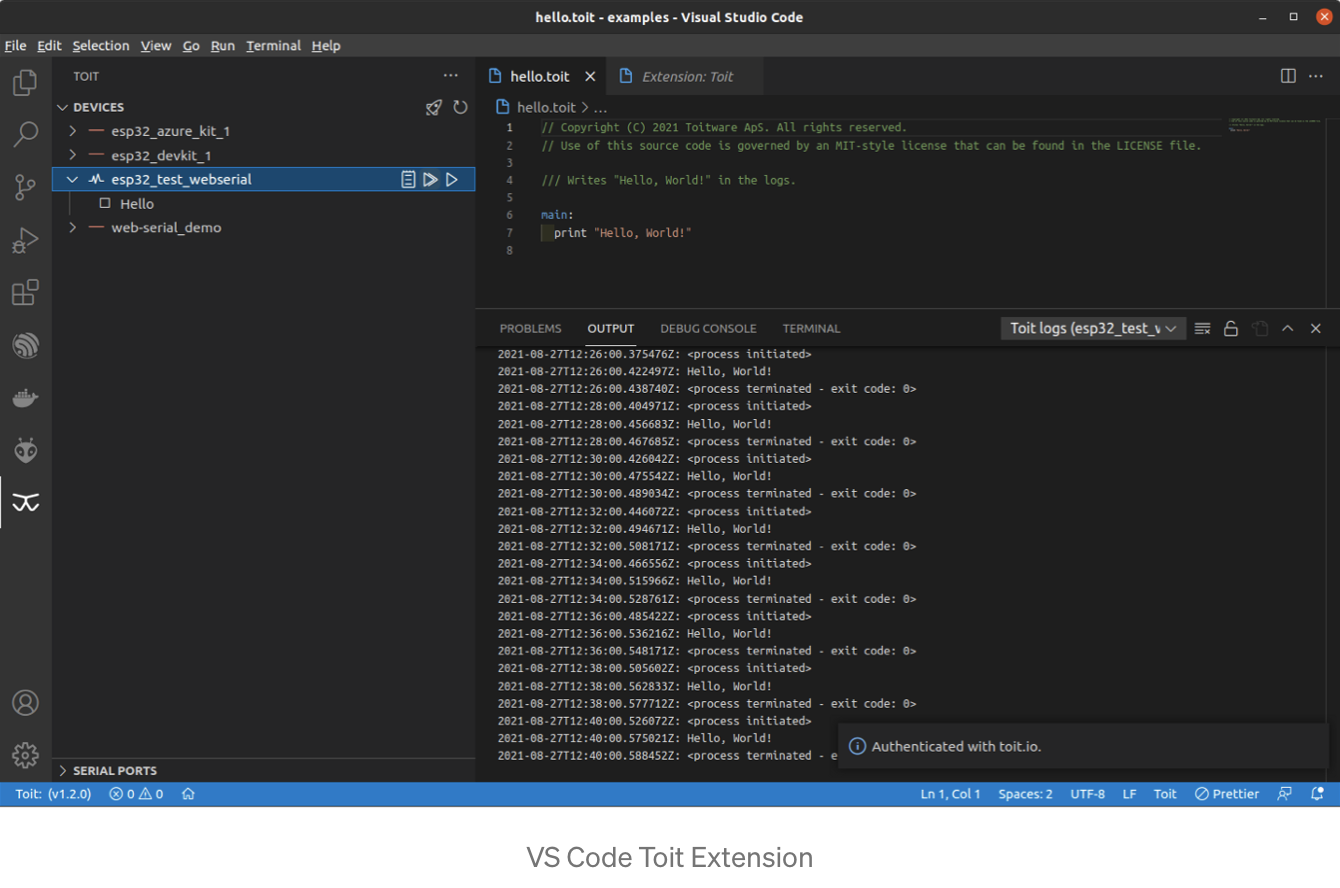1340x888 pixels.
Task: Select the Output panel tab
Action: [611, 328]
